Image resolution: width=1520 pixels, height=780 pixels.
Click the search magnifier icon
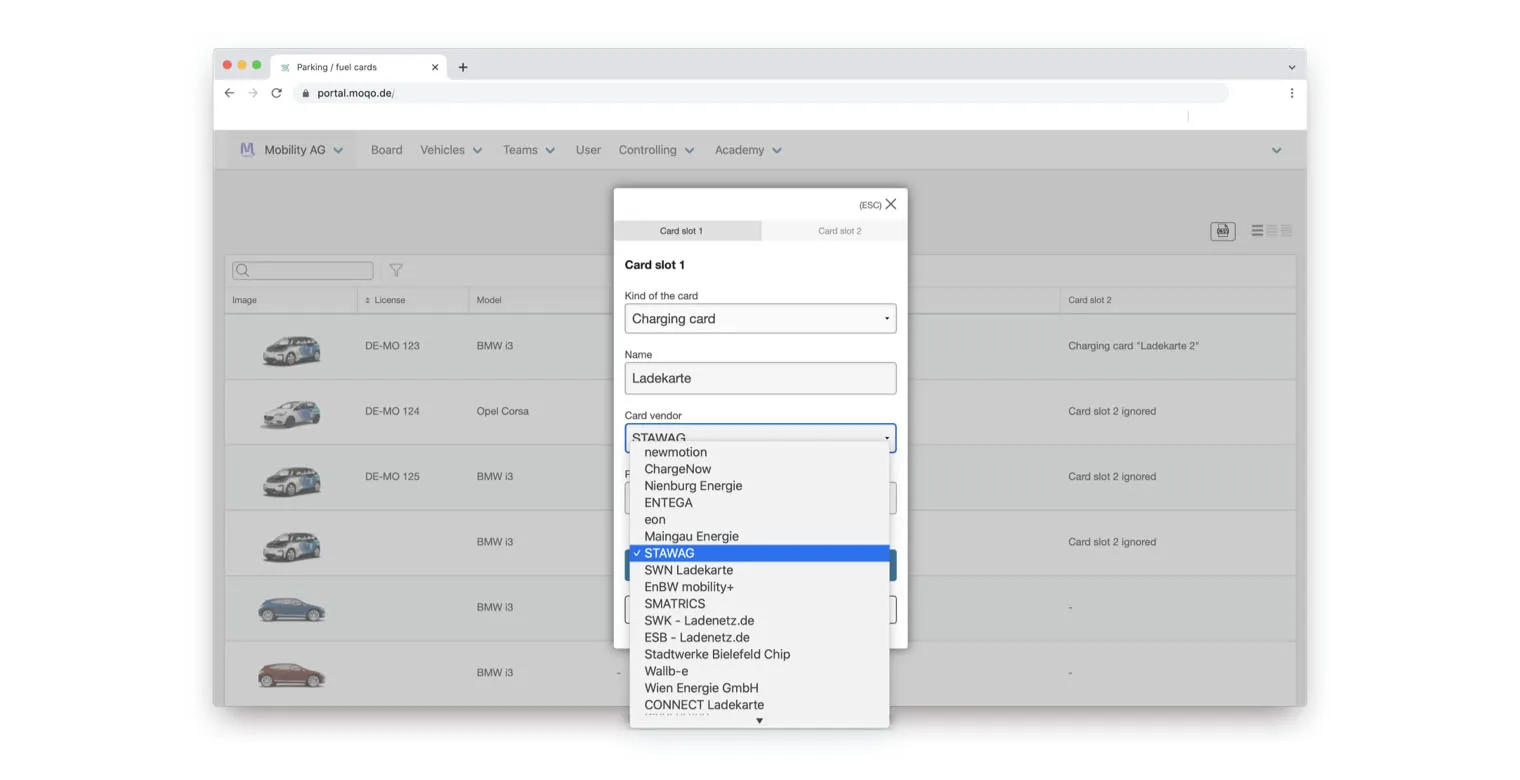pyautogui.click(x=242, y=271)
